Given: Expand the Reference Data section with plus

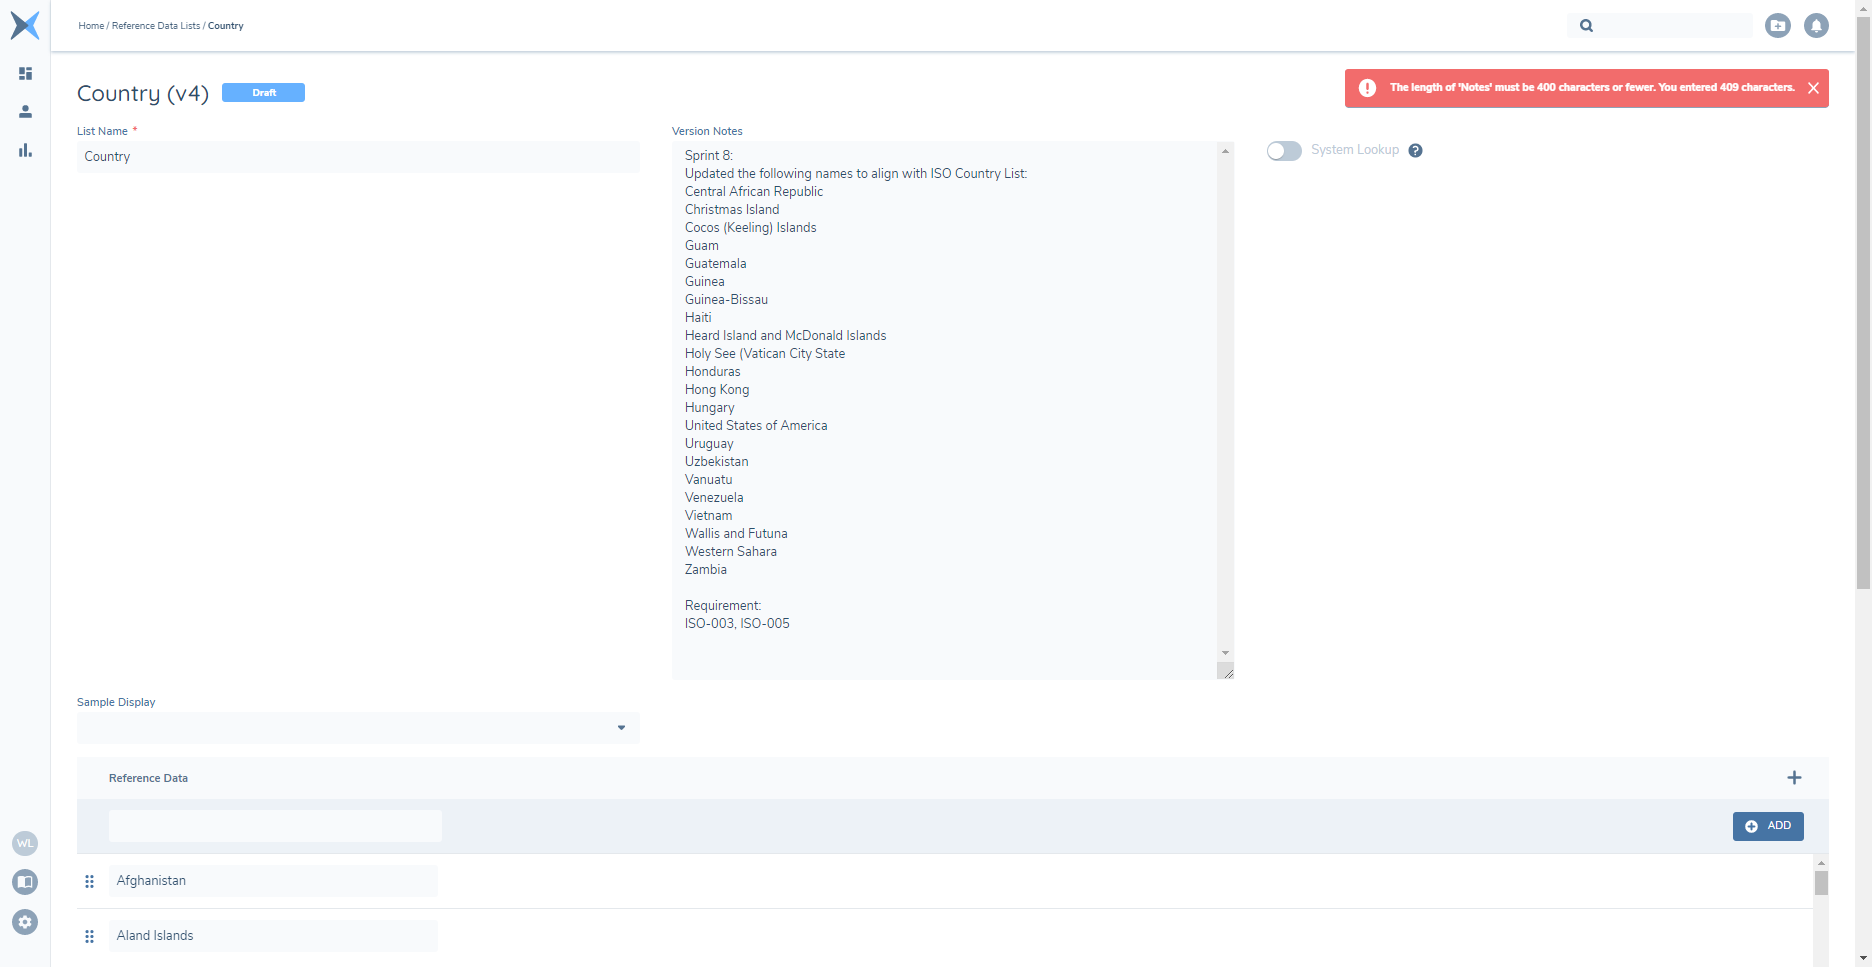Looking at the screenshot, I should coord(1794,778).
